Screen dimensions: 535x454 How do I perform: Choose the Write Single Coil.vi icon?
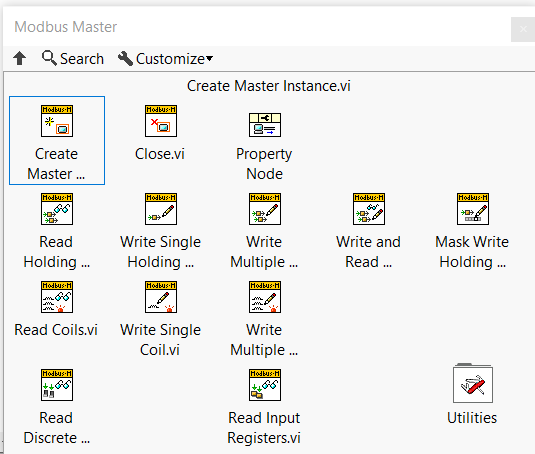click(161, 297)
